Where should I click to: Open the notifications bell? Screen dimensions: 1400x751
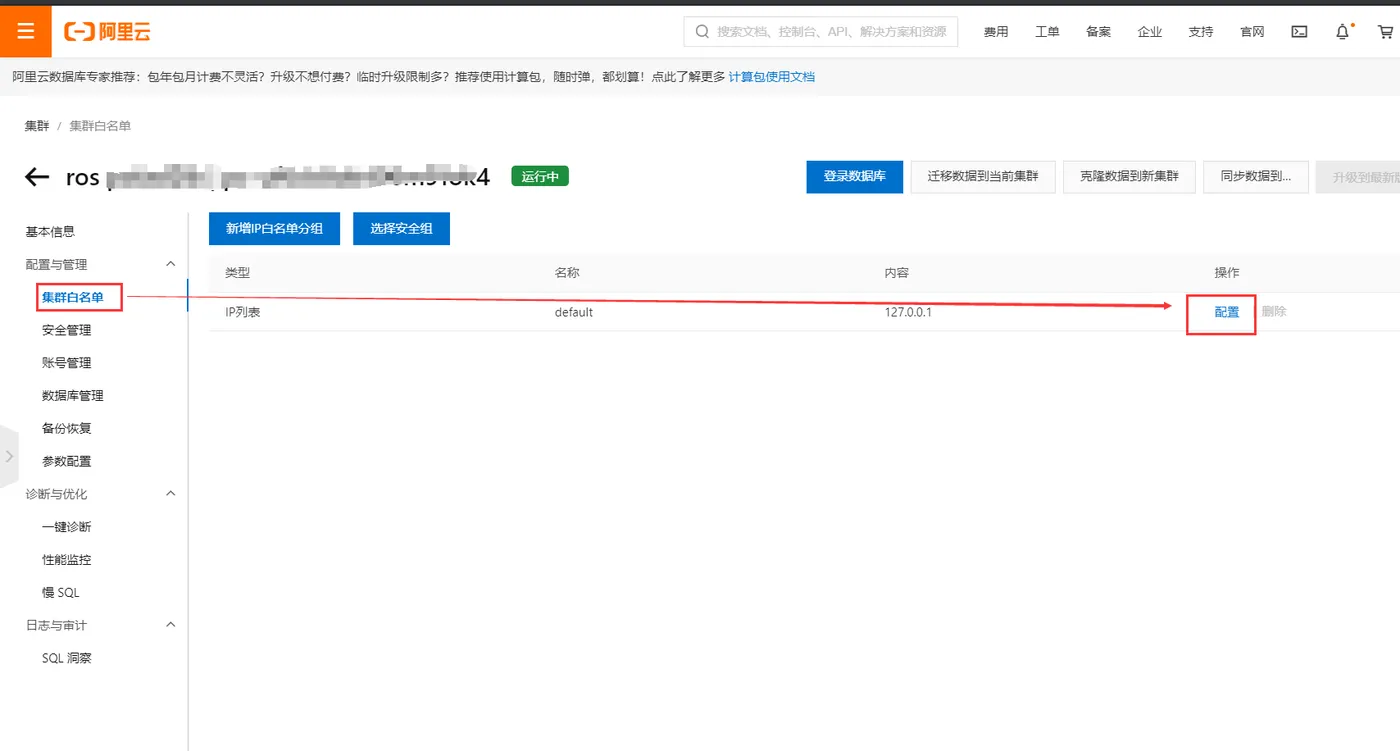point(1343,32)
